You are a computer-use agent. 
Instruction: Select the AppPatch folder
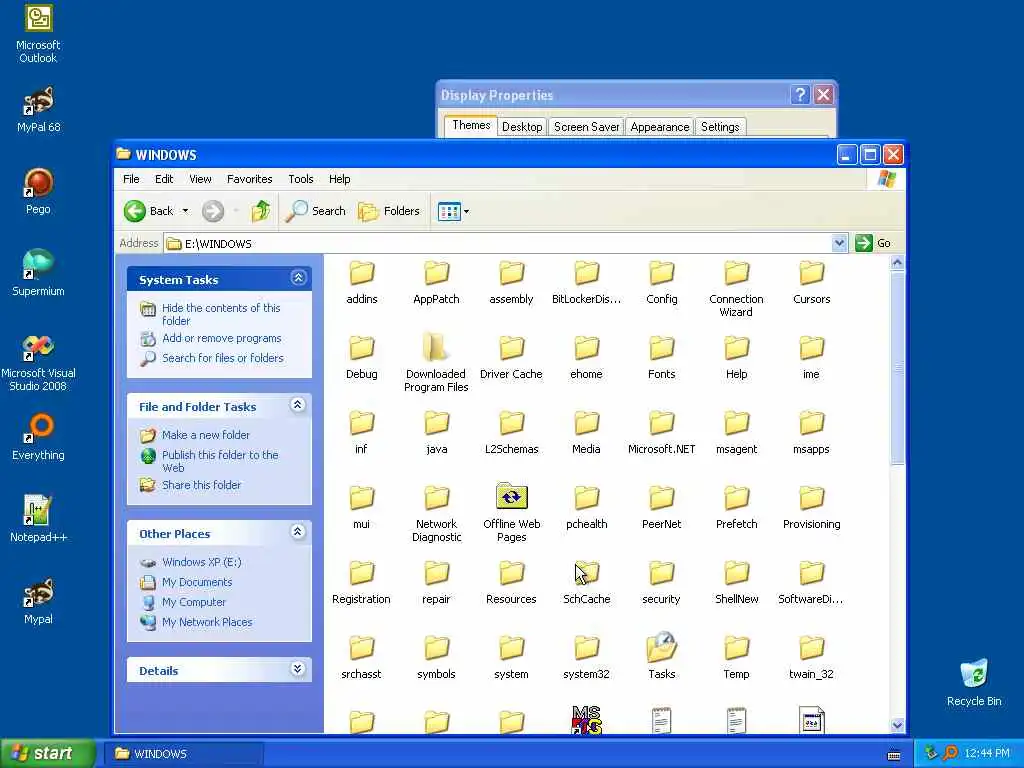click(436, 283)
